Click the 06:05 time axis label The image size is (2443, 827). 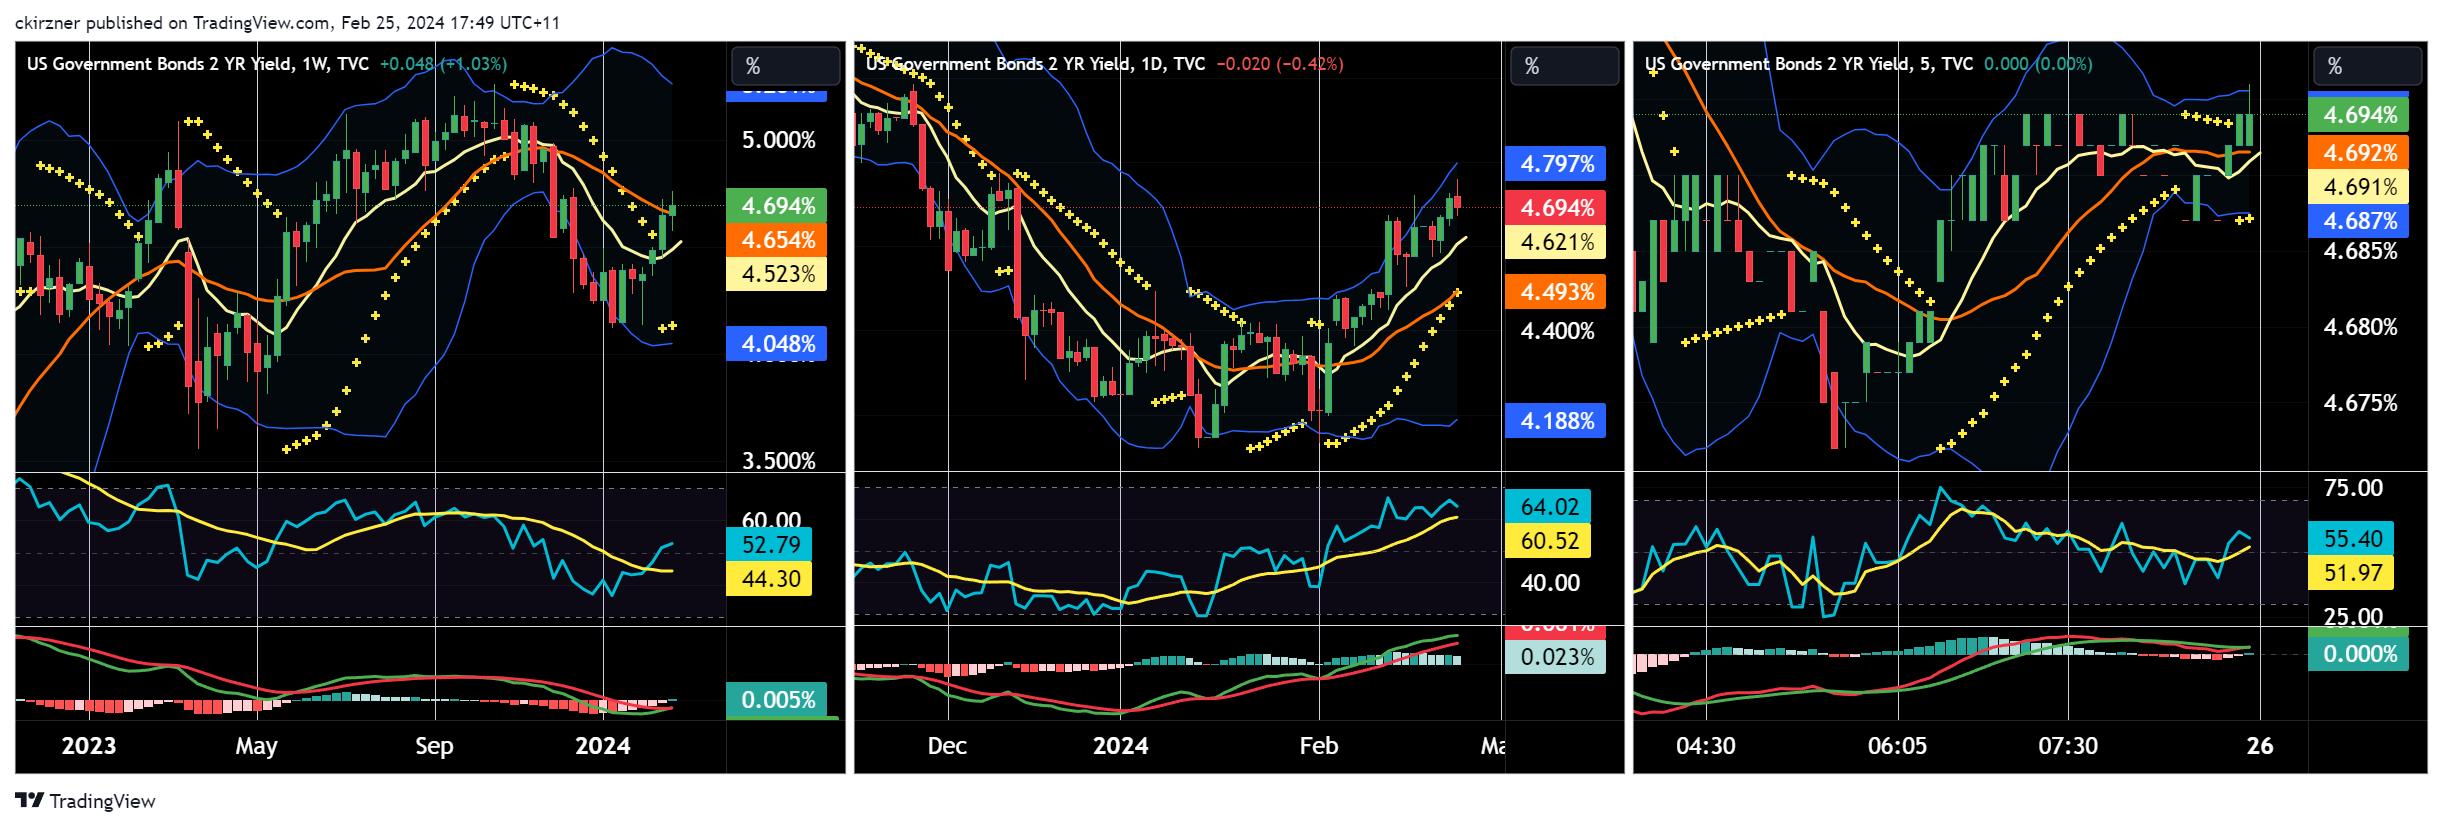(x=1897, y=746)
